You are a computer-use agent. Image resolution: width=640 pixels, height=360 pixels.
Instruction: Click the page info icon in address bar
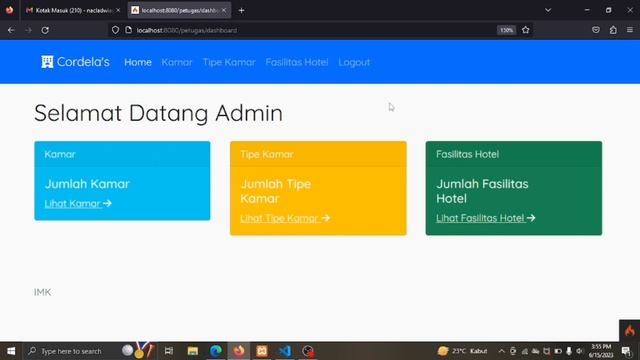point(128,30)
